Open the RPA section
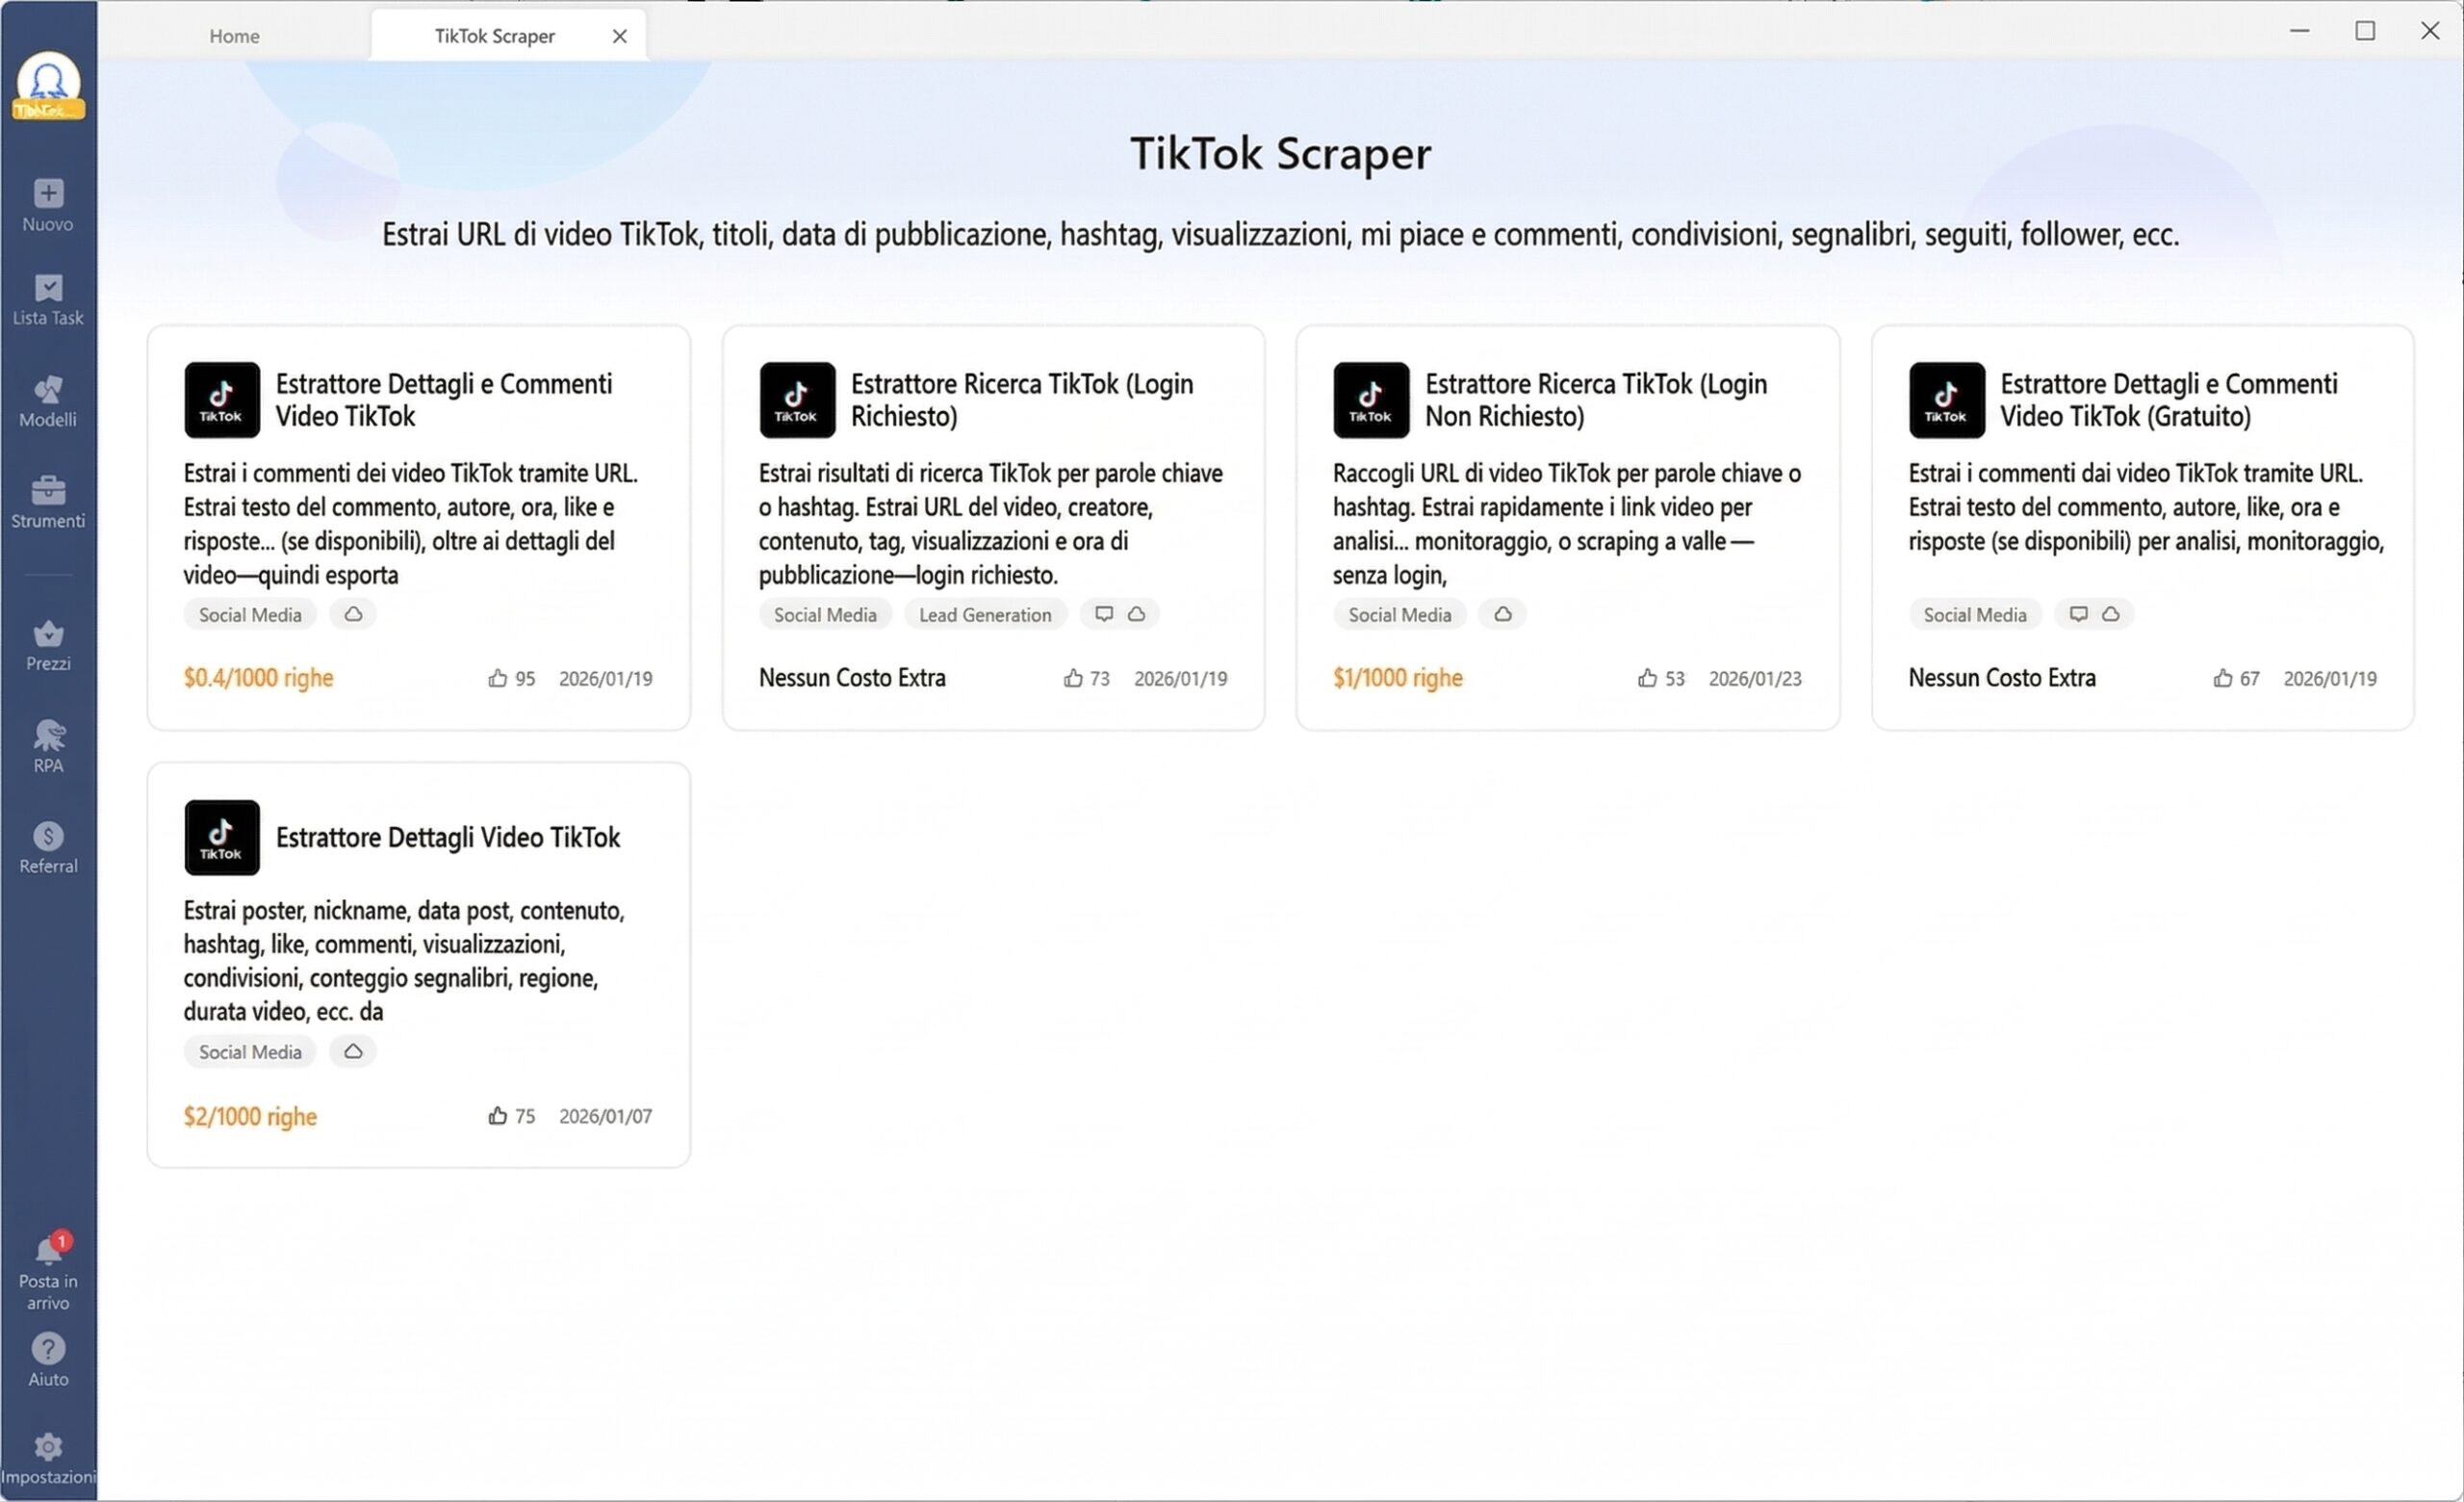2464x1502 pixels. [48, 746]
